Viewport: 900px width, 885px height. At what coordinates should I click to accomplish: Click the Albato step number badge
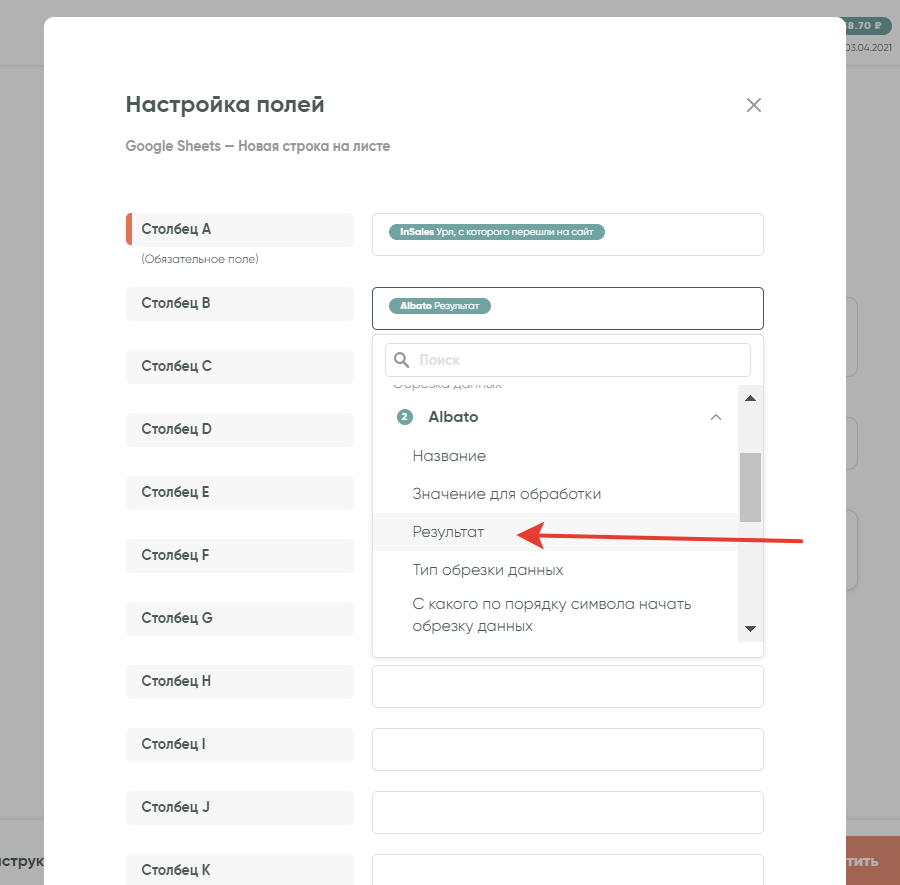tap(405, 417)
